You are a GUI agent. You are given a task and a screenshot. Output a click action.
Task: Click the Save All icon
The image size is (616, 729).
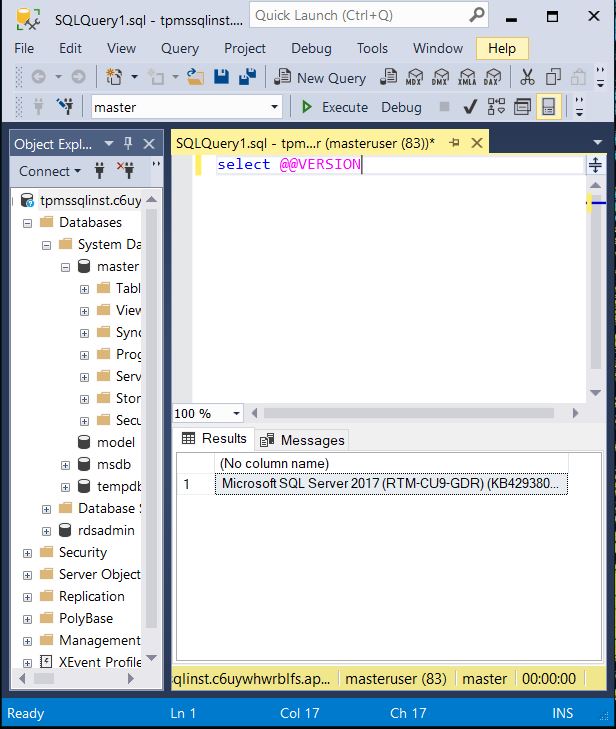pos(247,77)
